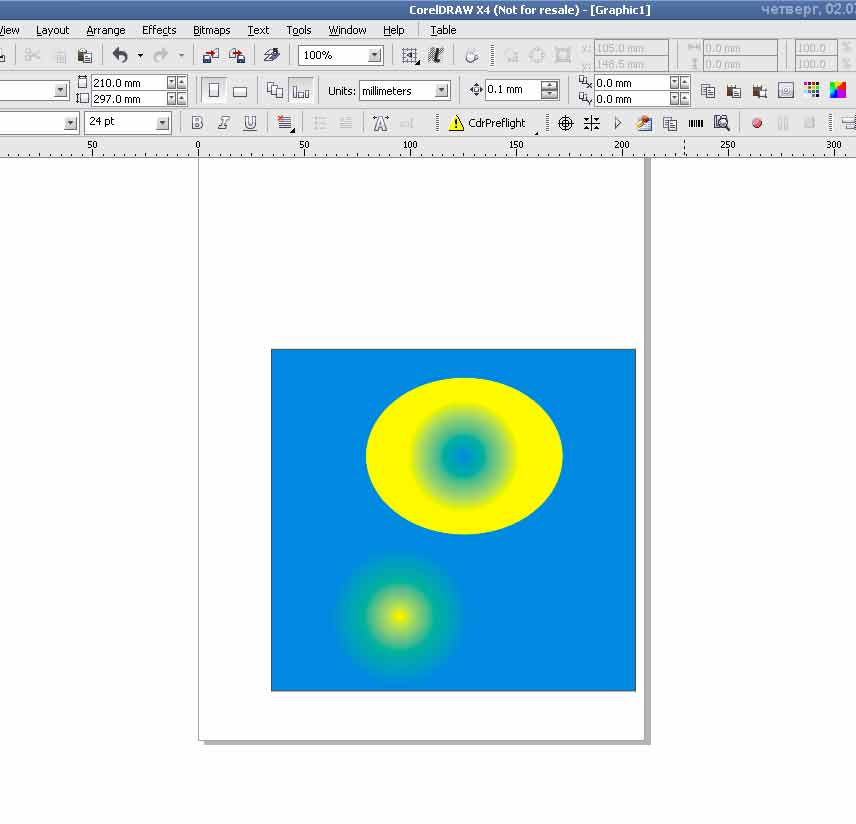Screen dimensions: 856x824
Task: Click the text alignment lines icon
Action: 284,123
